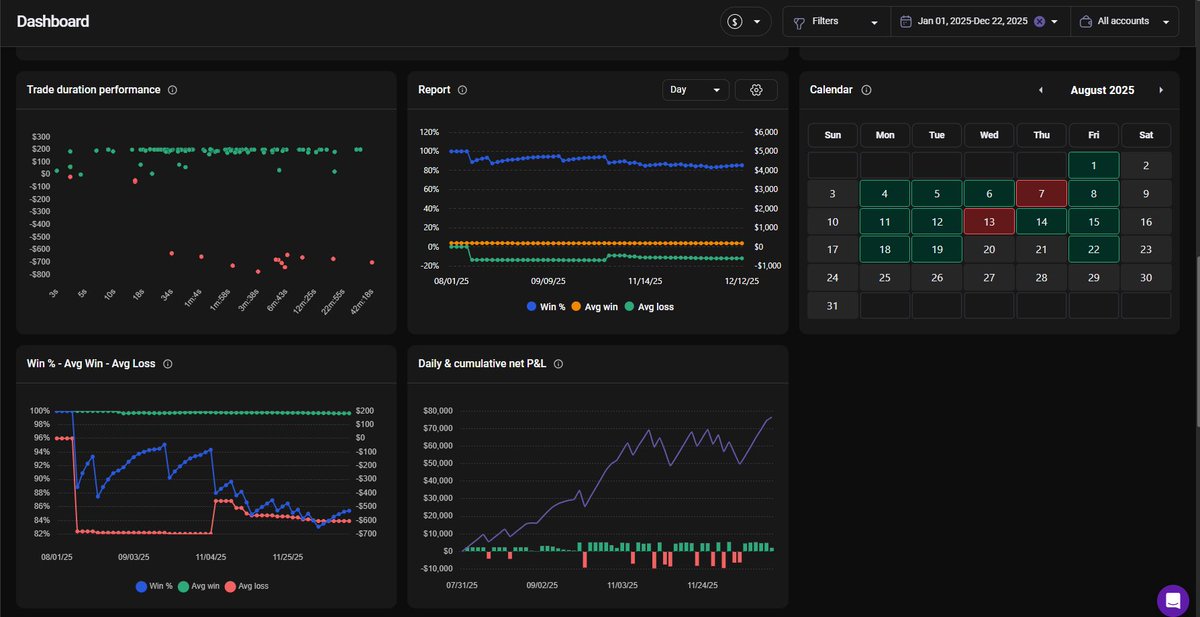The height and width of the screenshot is (617, 1200).
Task: Select August 6 calendar day
Action: coord(989,194)
